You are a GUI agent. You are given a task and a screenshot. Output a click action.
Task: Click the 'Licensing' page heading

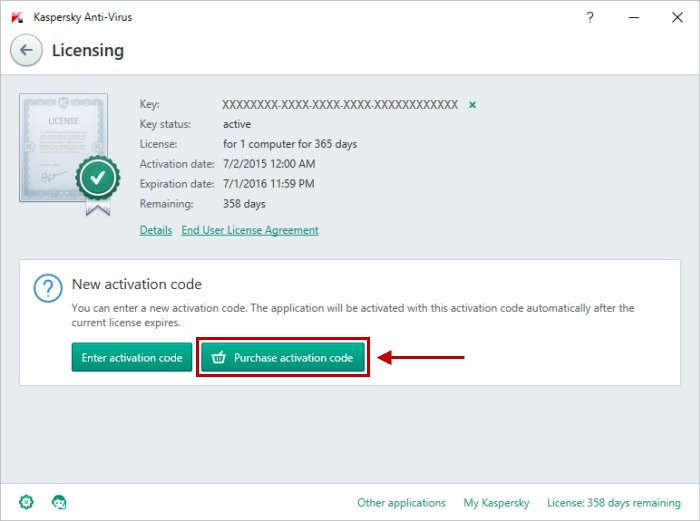[88, 50]
